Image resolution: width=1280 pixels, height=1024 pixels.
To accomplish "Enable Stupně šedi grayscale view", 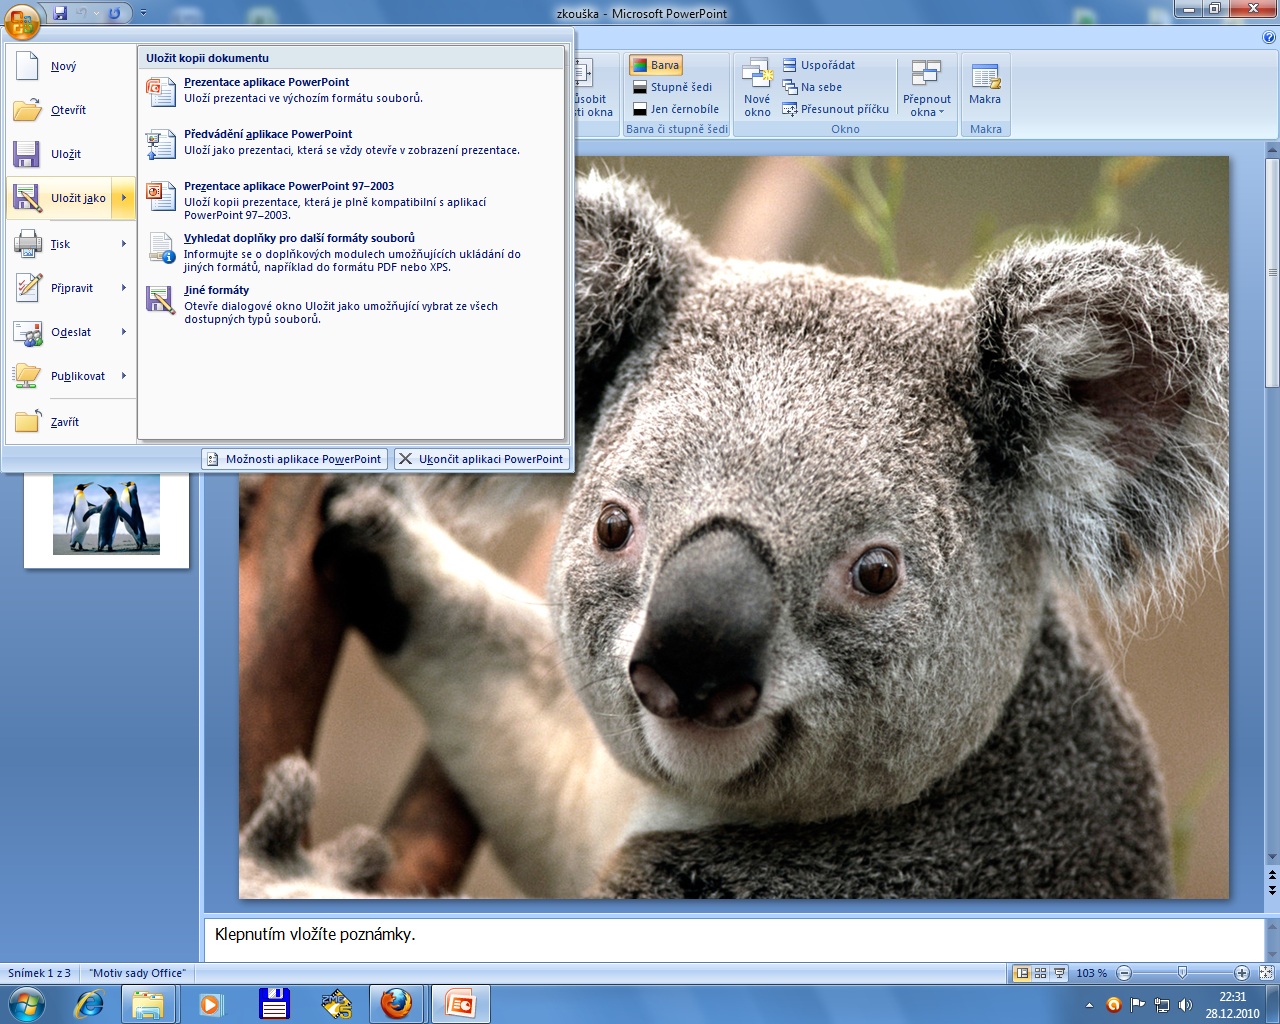I will pos(672,87).
